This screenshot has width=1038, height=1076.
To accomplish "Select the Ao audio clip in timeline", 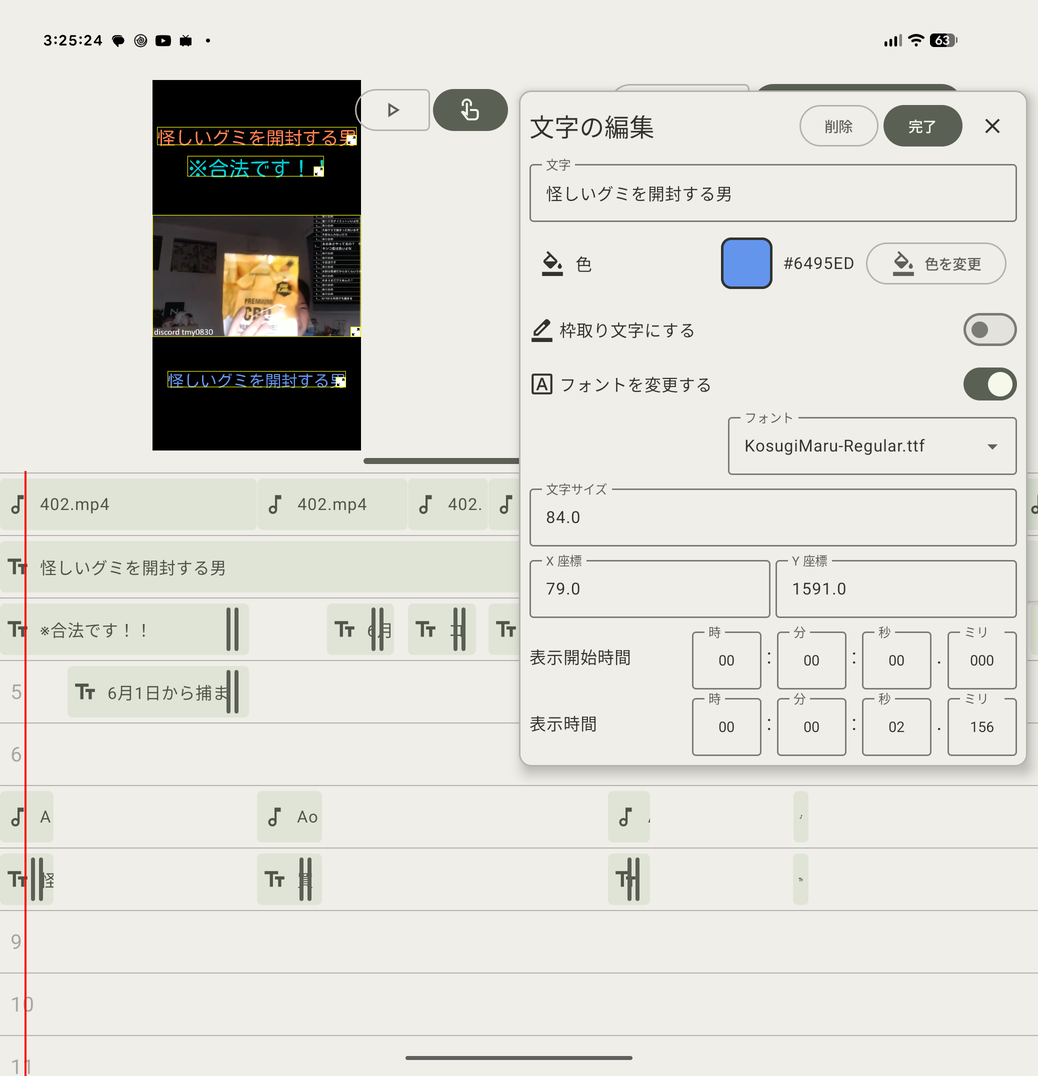I will click(290, 817).
